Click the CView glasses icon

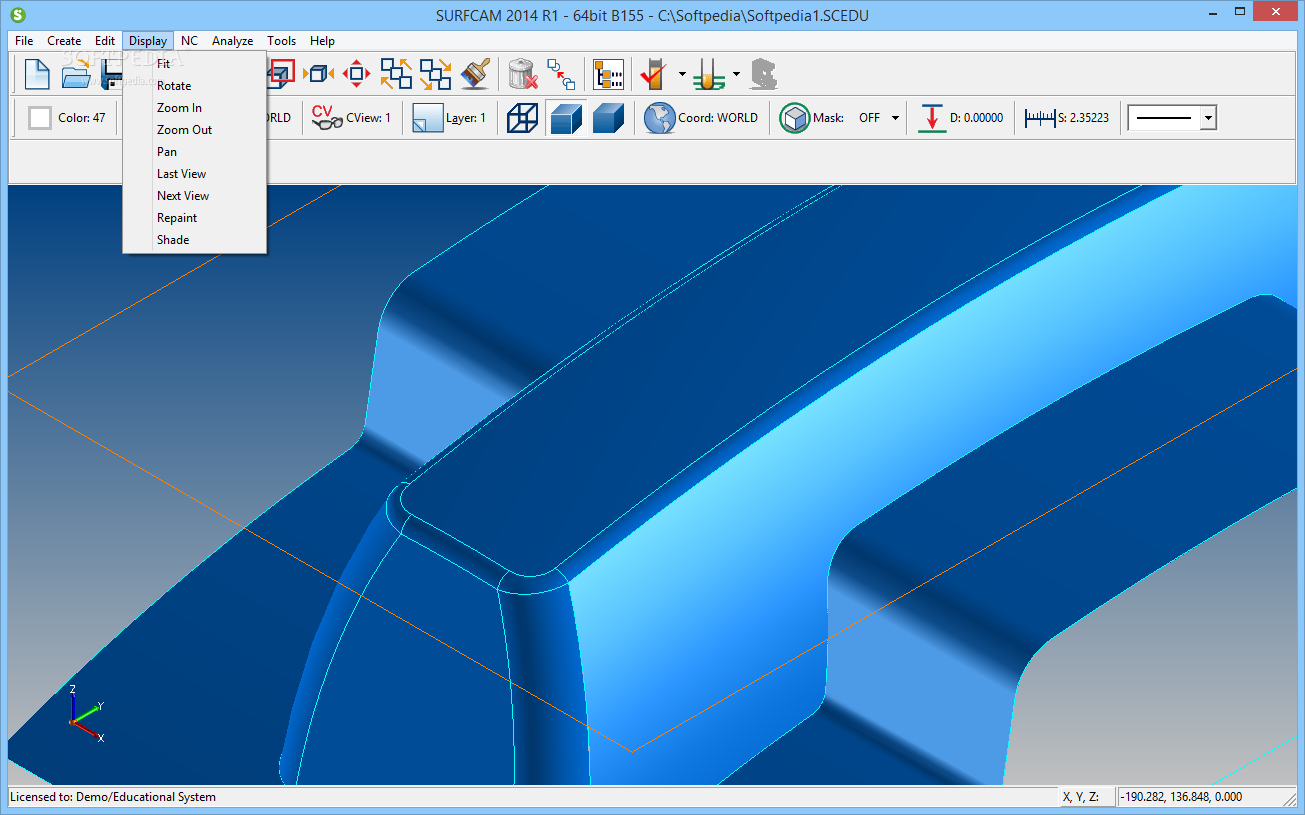point(326,118)
